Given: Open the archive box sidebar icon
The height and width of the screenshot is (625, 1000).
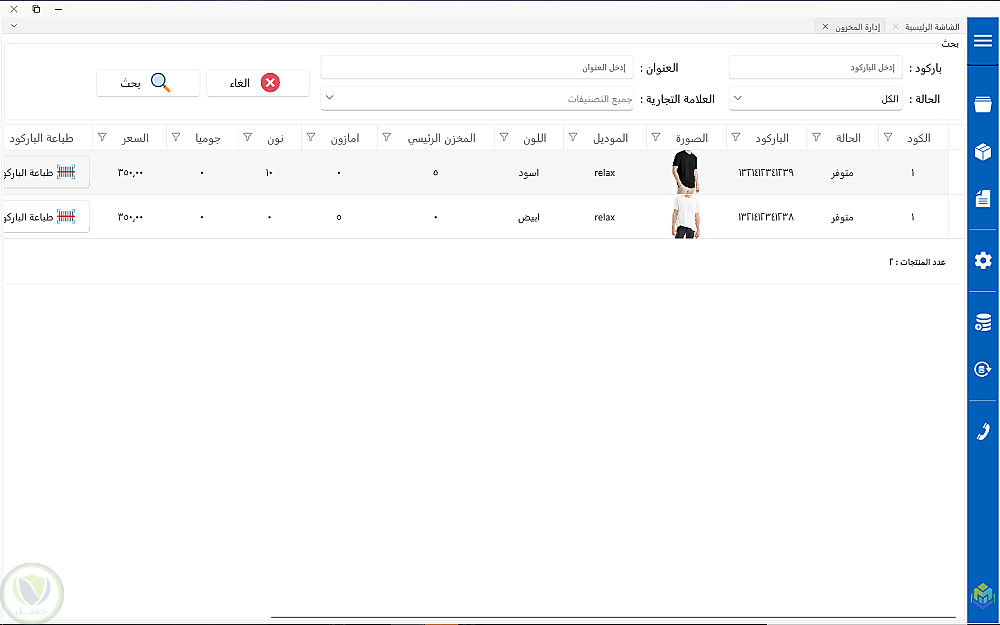Looking at the screenshot, I should pyautogui.click(x=983, y=104).
